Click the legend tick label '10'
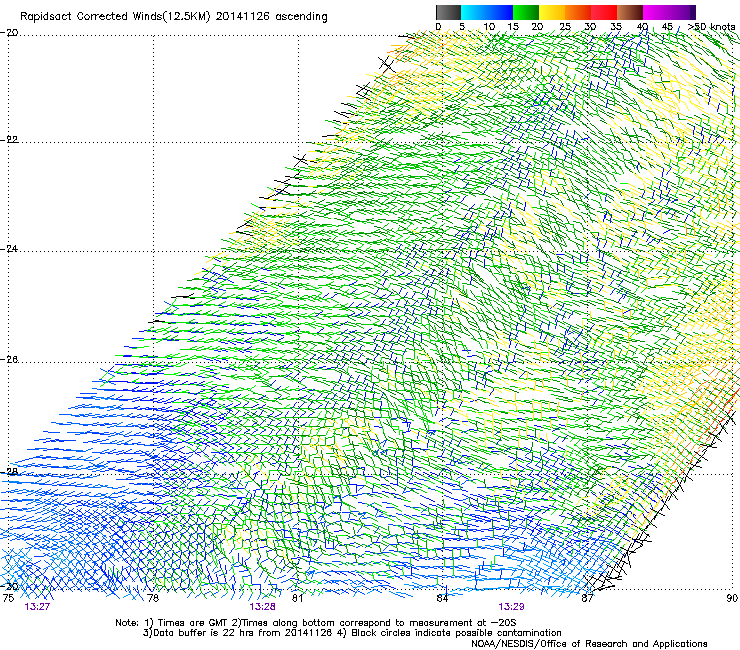Screen dimensions: 740x650 [x=489, y=27]
